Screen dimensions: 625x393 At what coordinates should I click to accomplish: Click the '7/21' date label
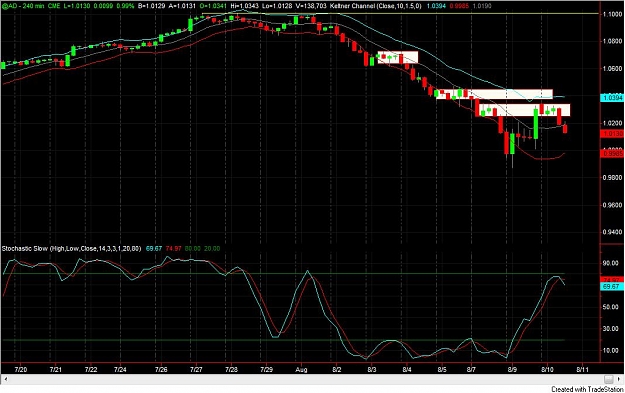point(56,369)
